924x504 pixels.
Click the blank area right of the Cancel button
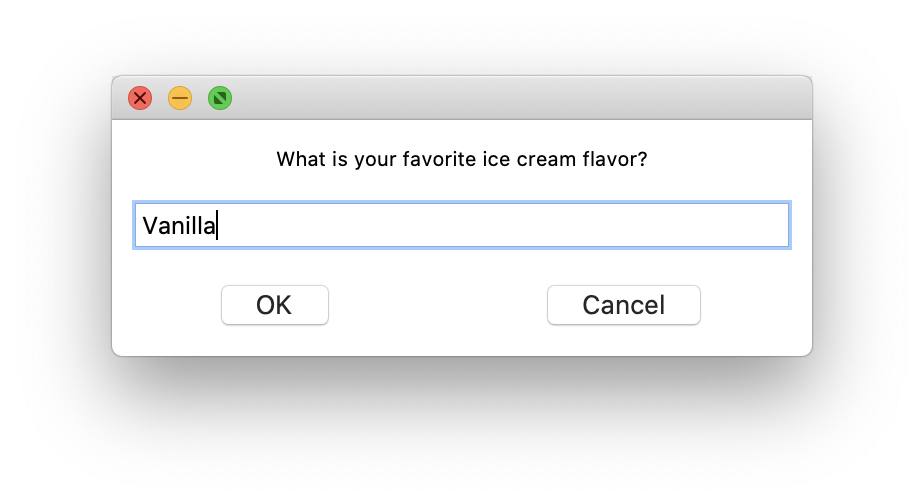[x=755, y=305]
